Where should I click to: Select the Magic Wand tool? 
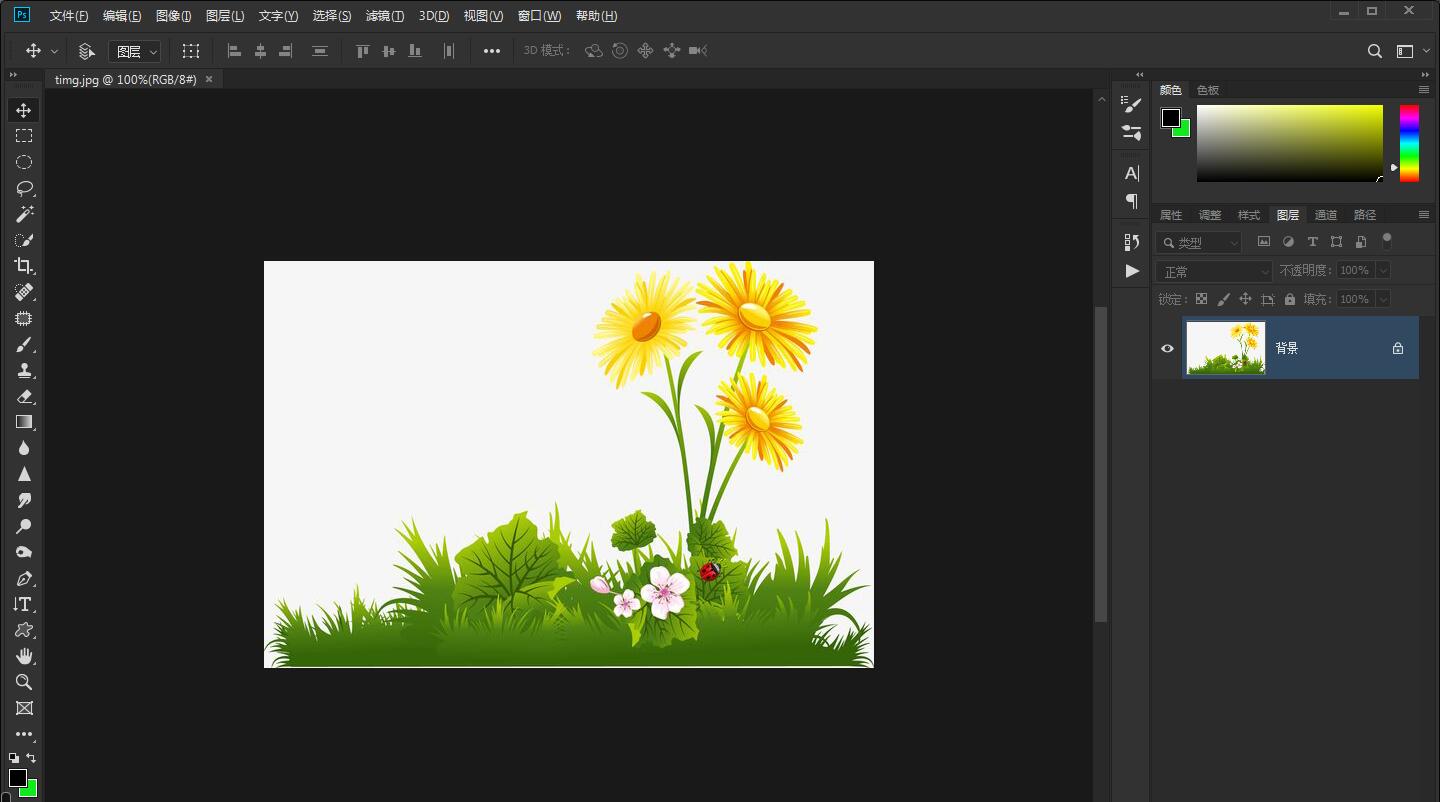tap(24, 214)
